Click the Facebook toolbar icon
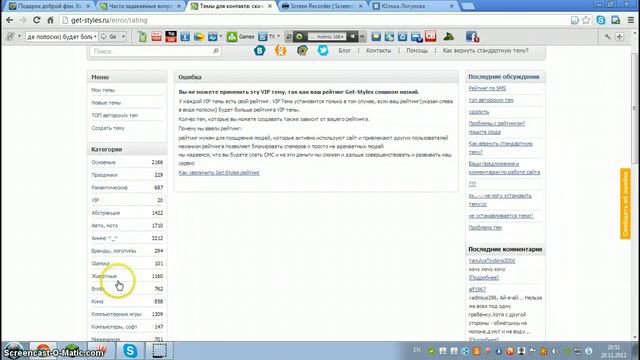The width and height of the screenshot is (640, 360). point(472,37)
